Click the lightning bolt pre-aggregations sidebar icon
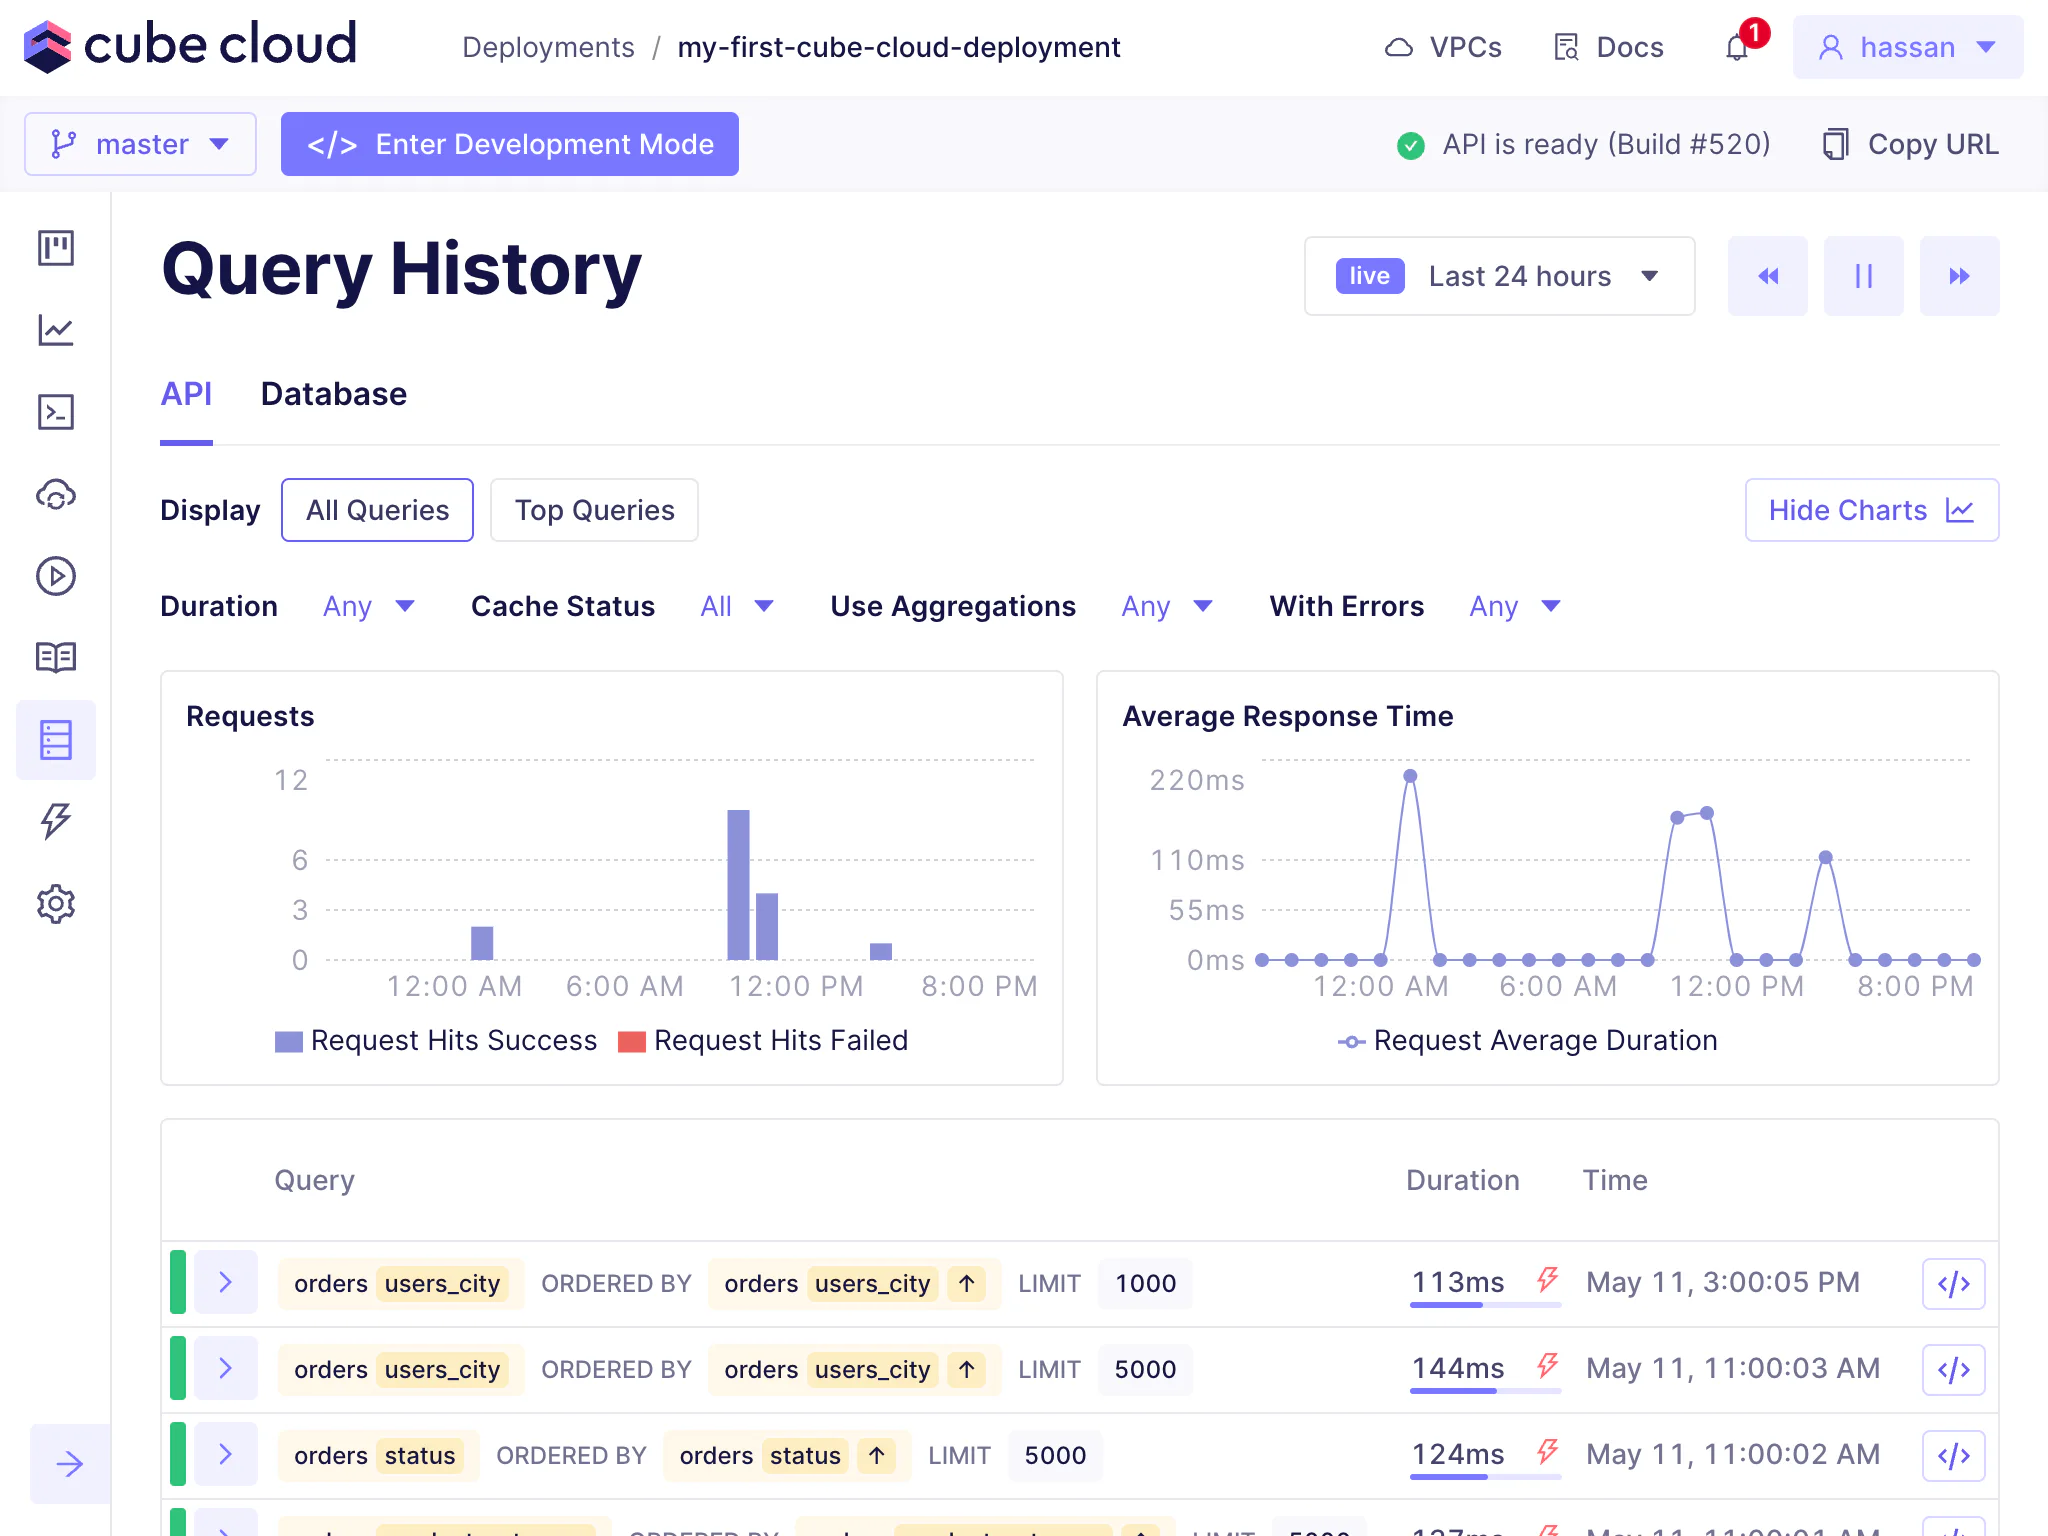 56,821
